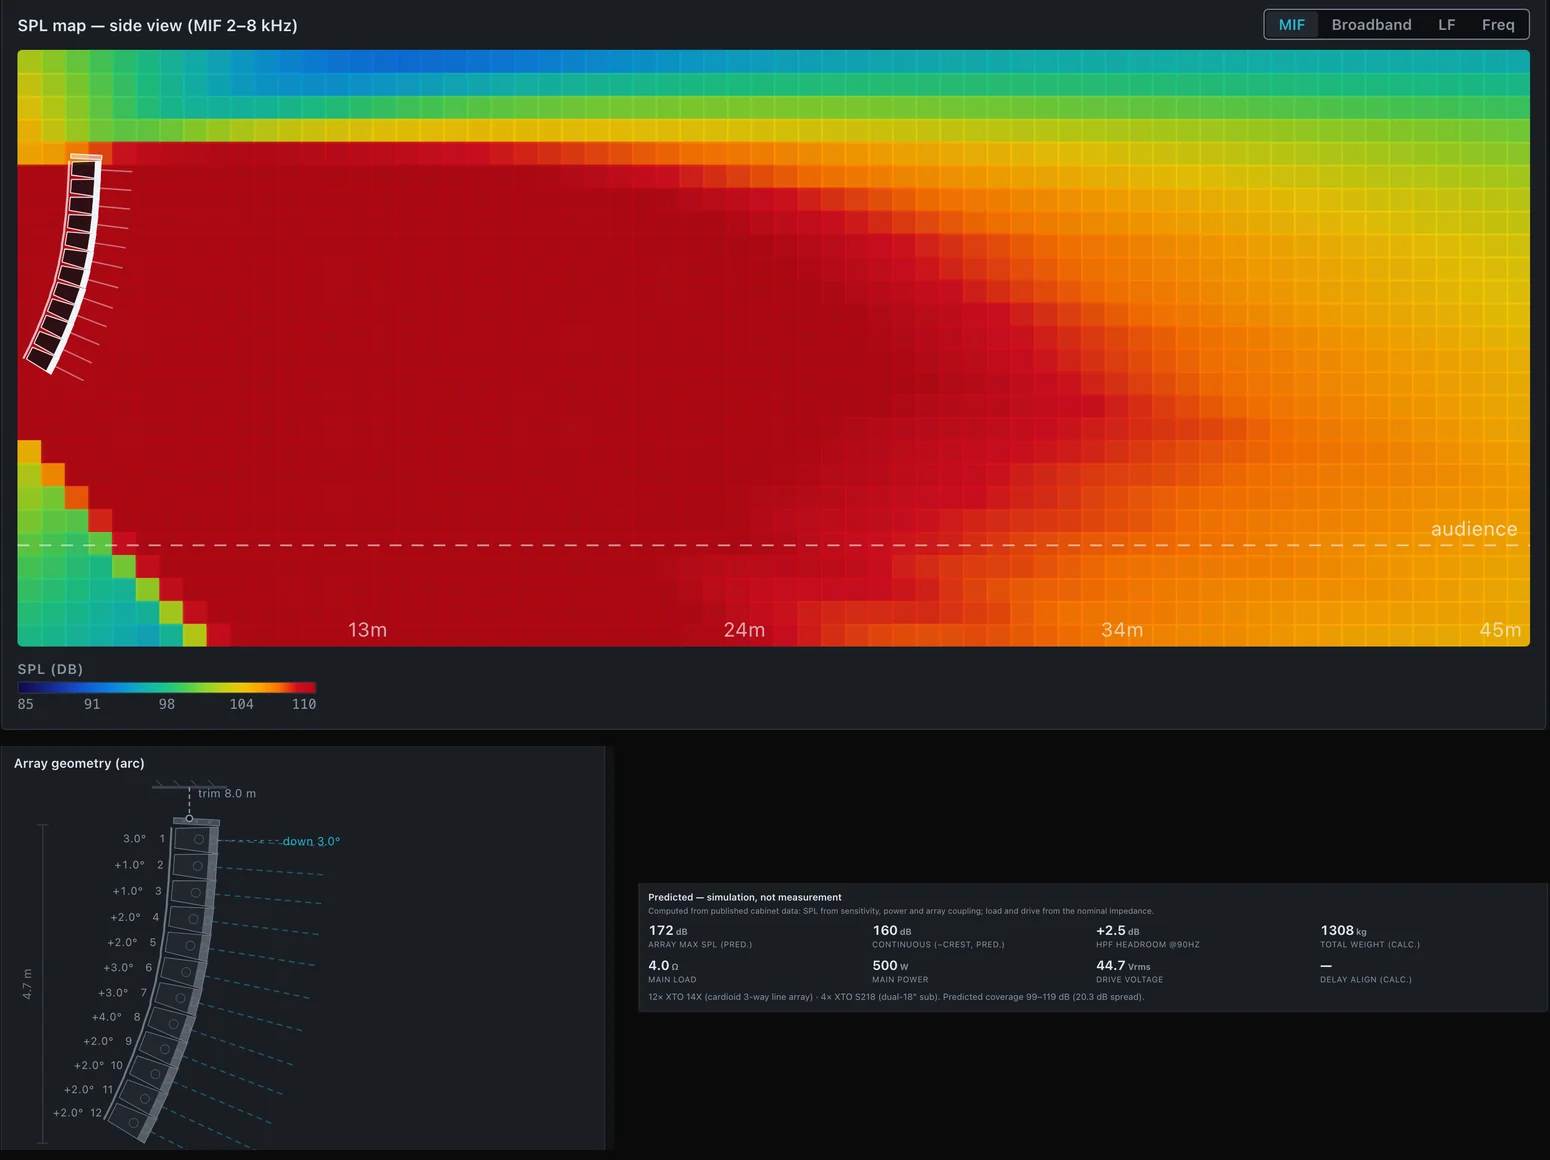Viewport: 1550px width, 1160px height.
Task: Switch to the Broadband tab
Action: pyautogui.click(x=1371, y=25)
